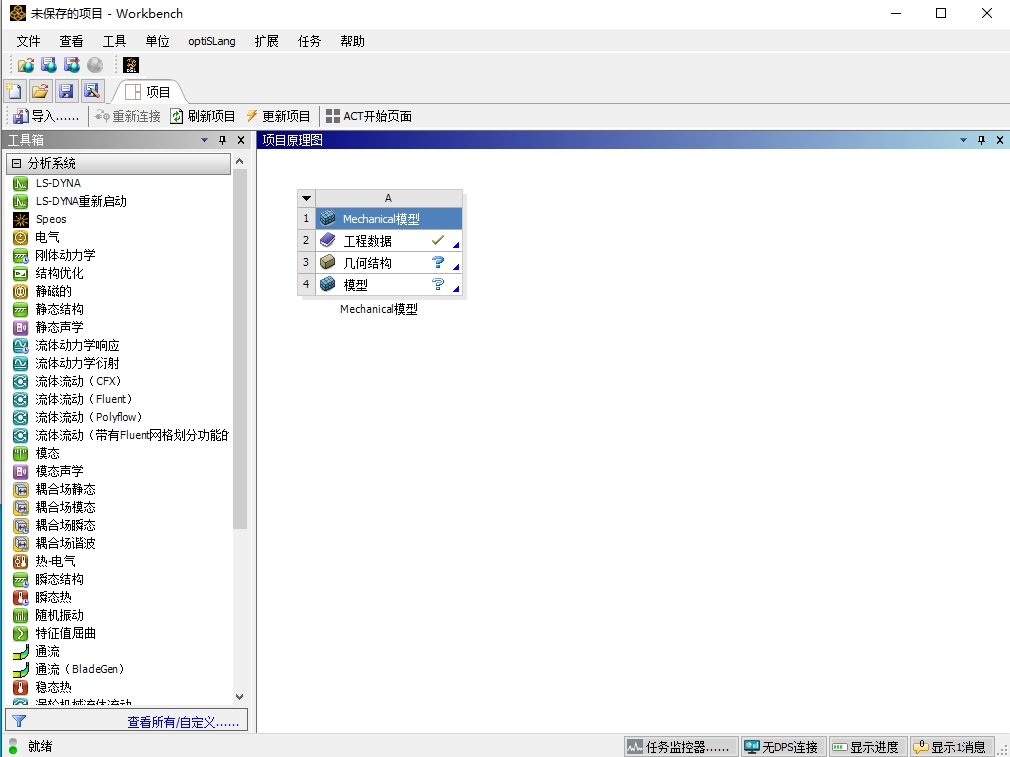Image resolution: width=1010 pixels, height=757 pixels.
Task: Collapse the 分析系统 group
Action: [19, 162]
